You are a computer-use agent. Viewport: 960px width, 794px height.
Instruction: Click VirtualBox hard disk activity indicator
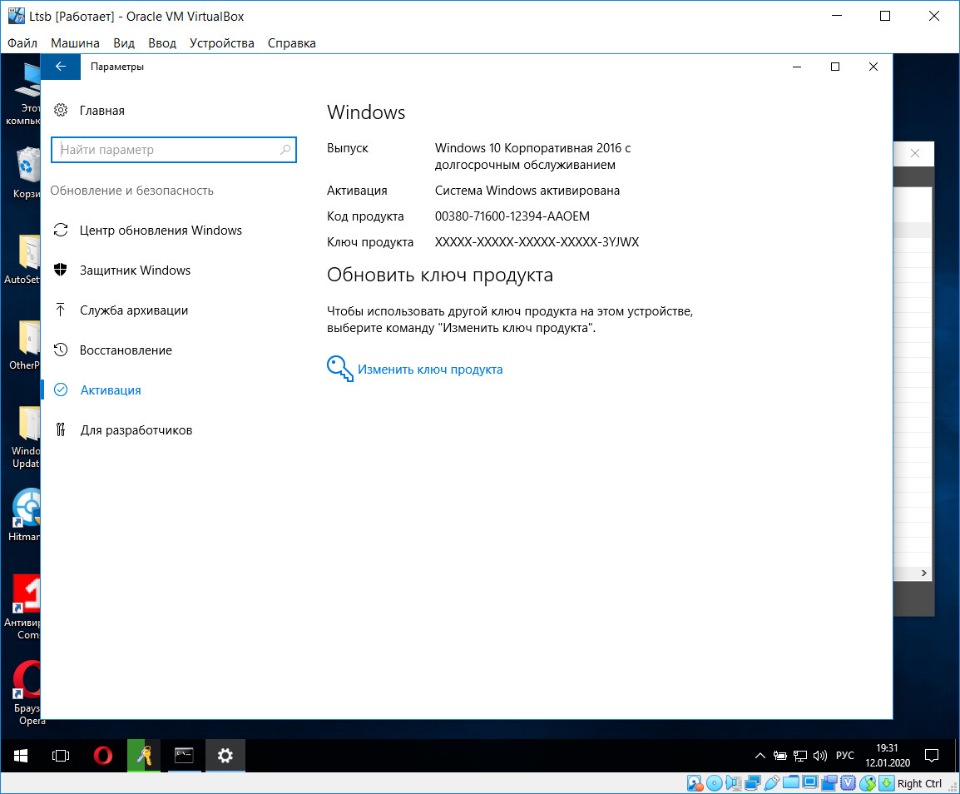click(695, 783)
